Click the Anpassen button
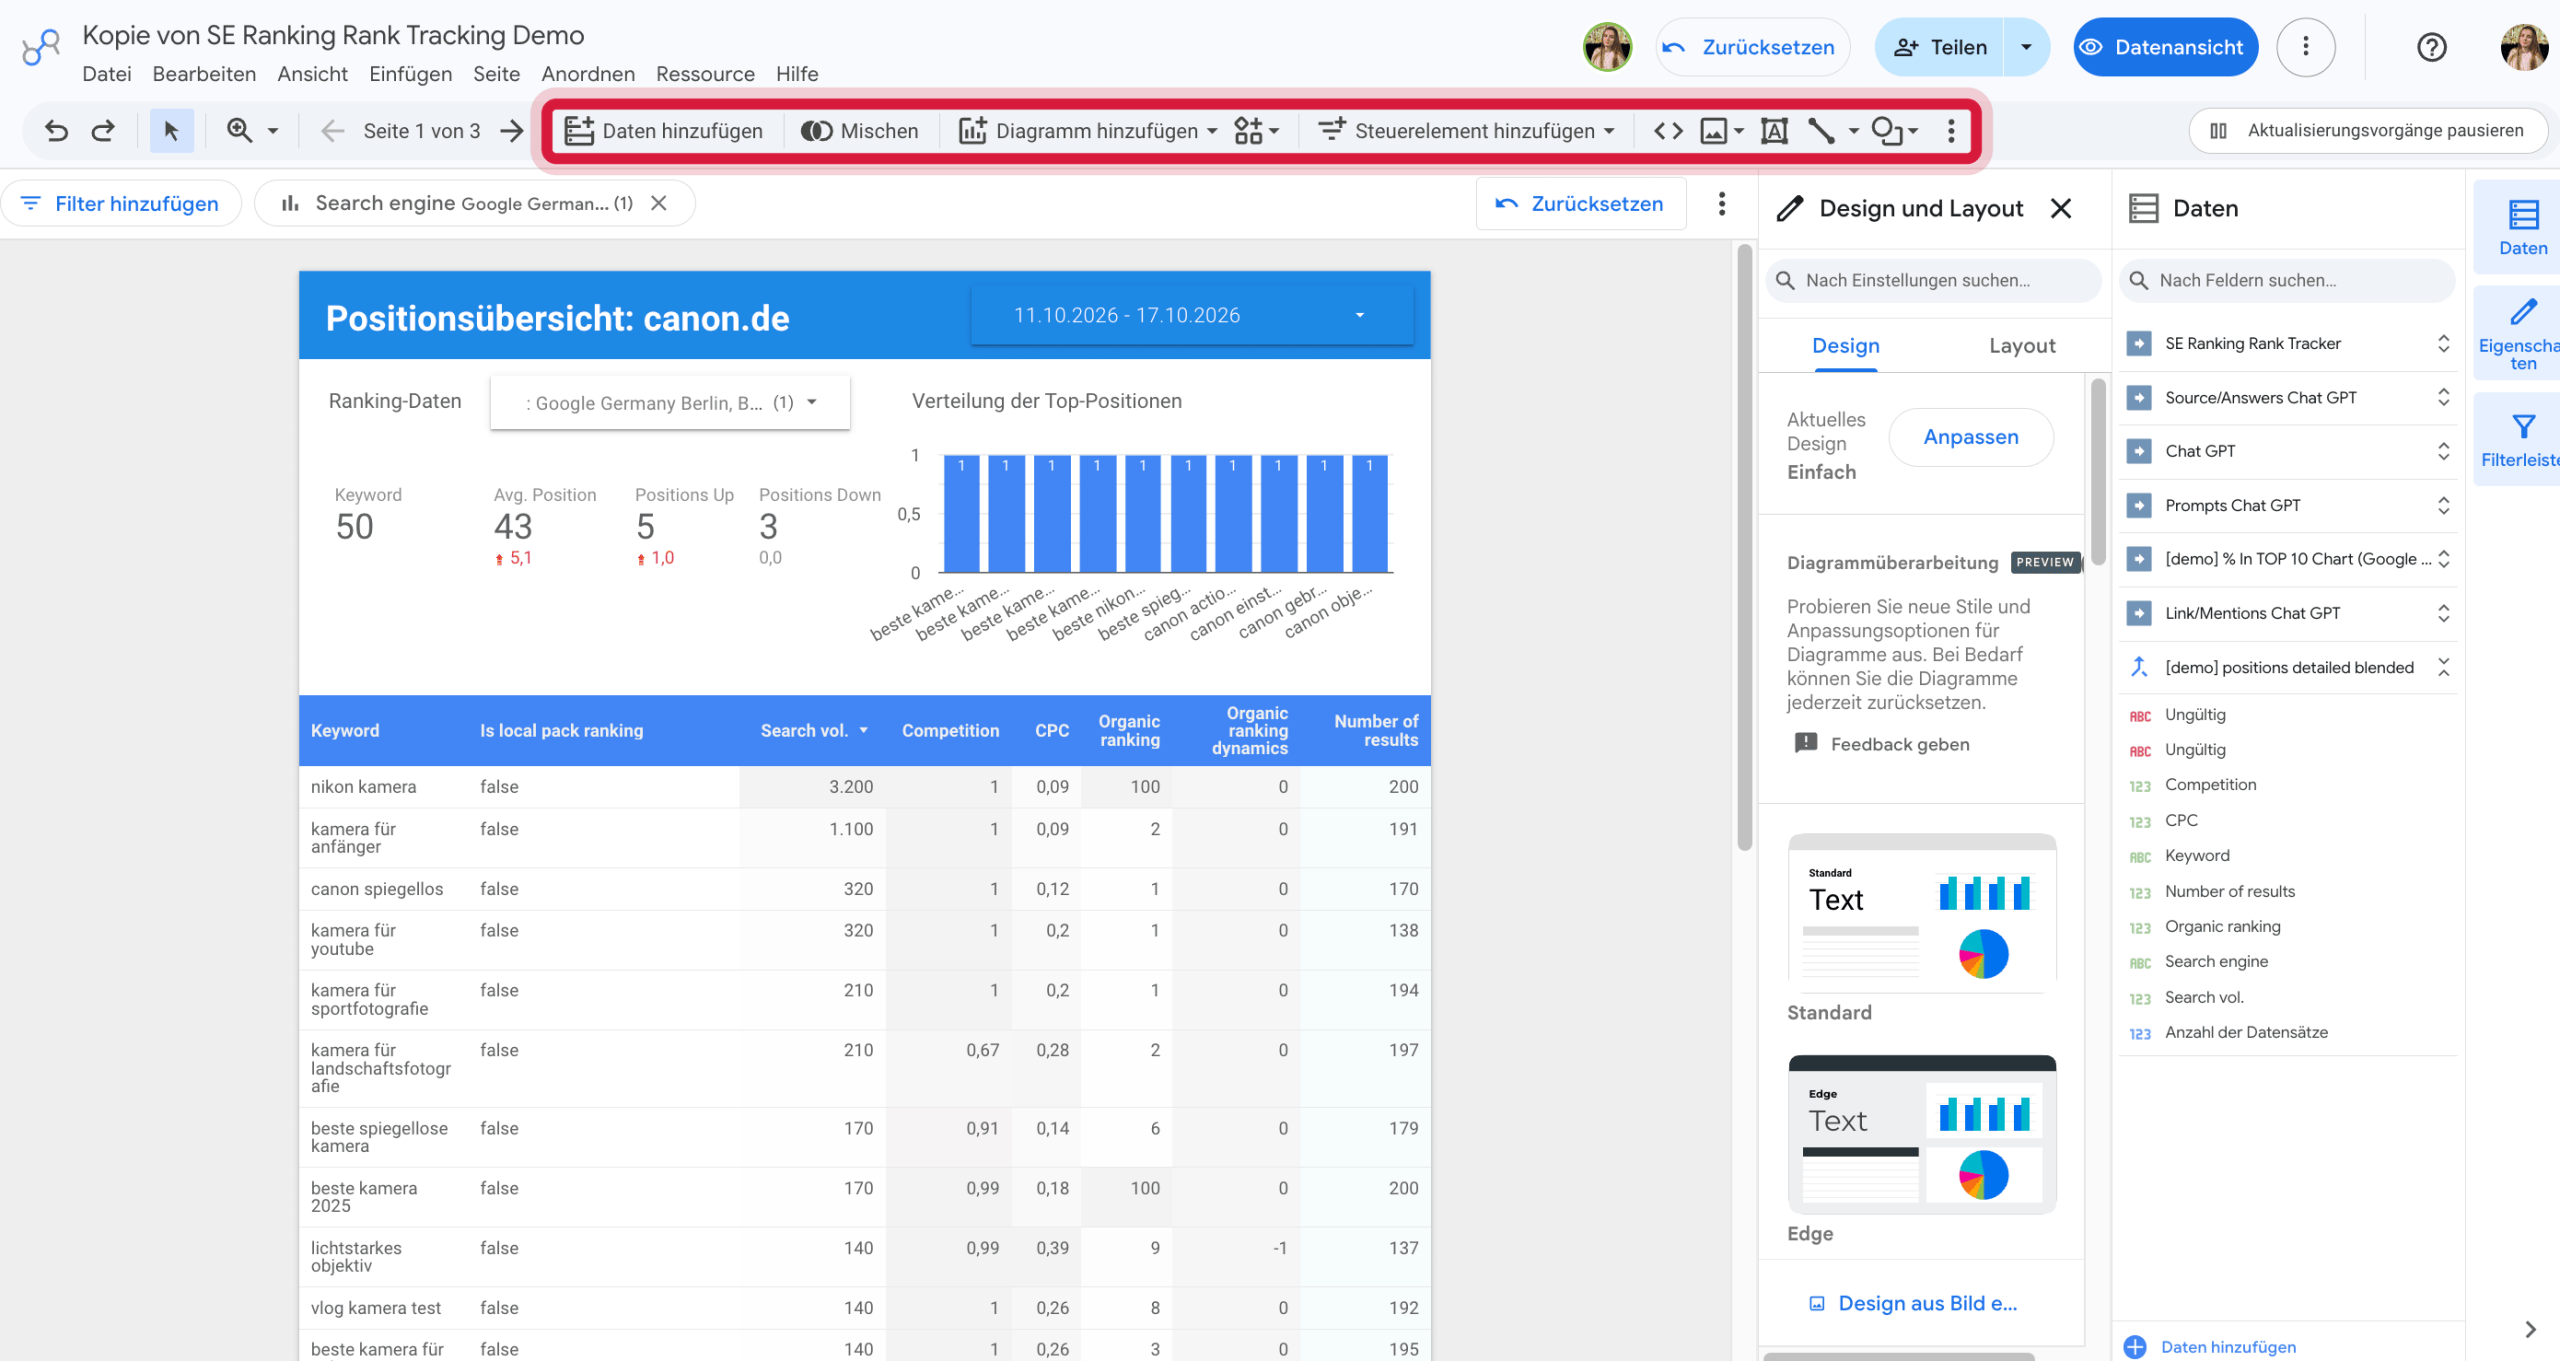The image size is (2560, 1361). point(1971,437)
